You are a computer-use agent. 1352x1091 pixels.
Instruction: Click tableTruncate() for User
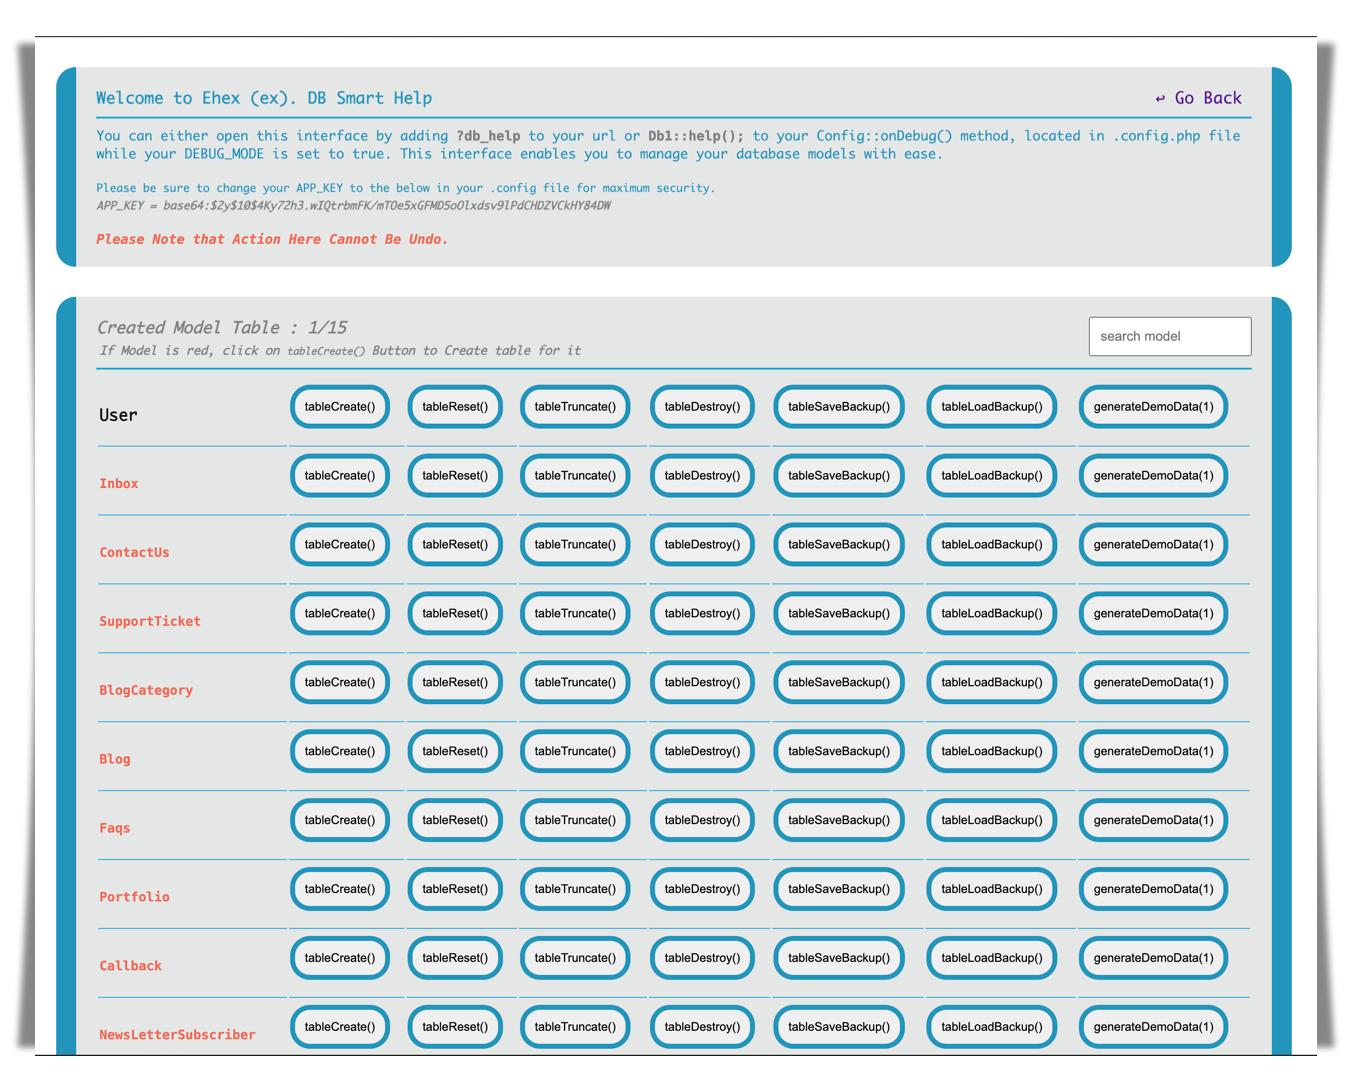575,407
